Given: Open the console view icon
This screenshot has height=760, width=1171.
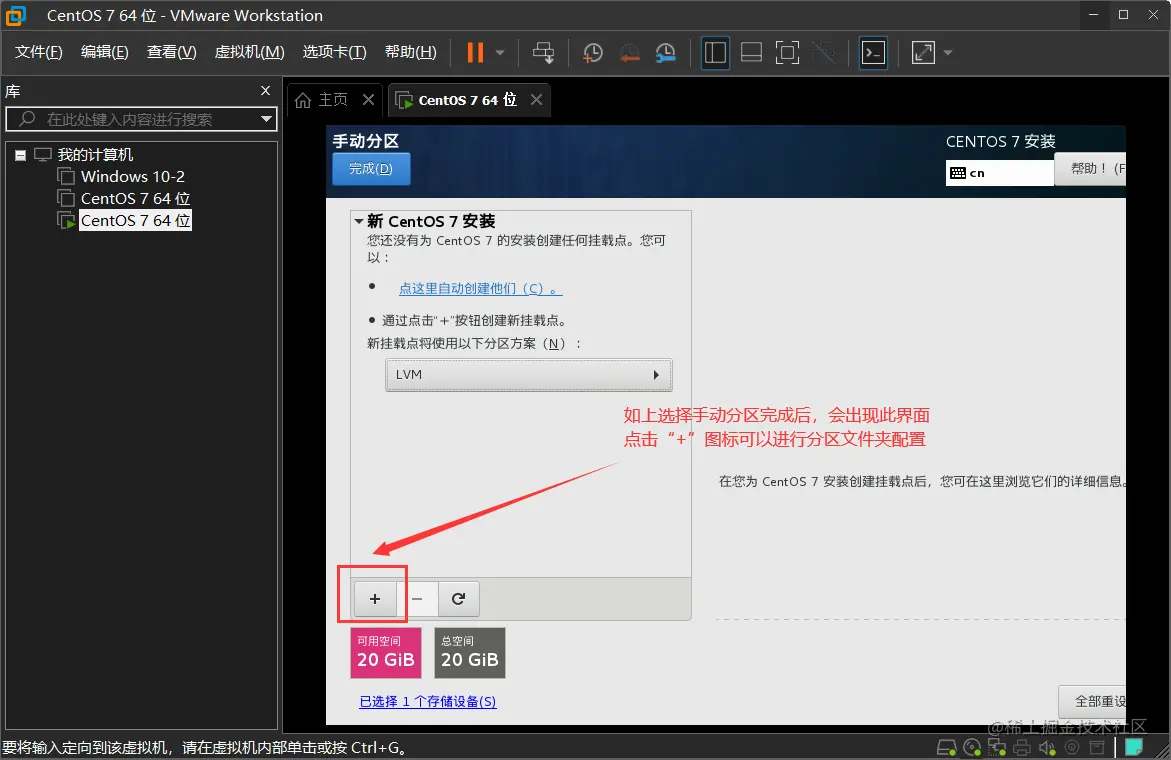Looking at the screenshot, I should 873,52.
